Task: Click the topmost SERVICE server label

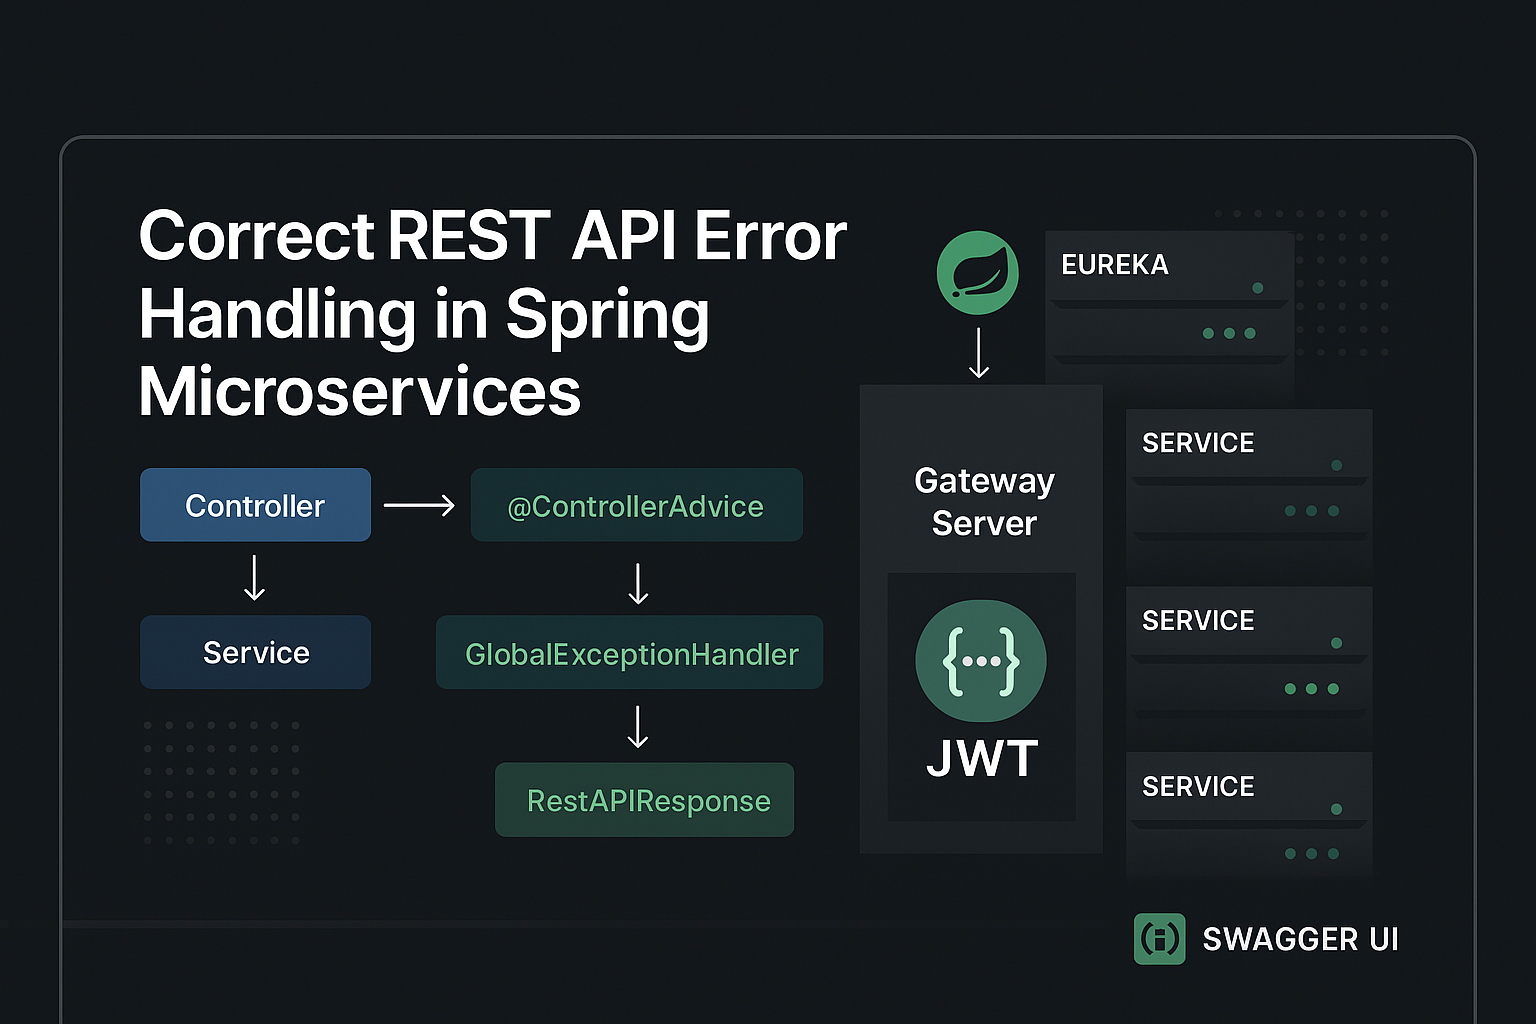Action: tap(1197, 443)
